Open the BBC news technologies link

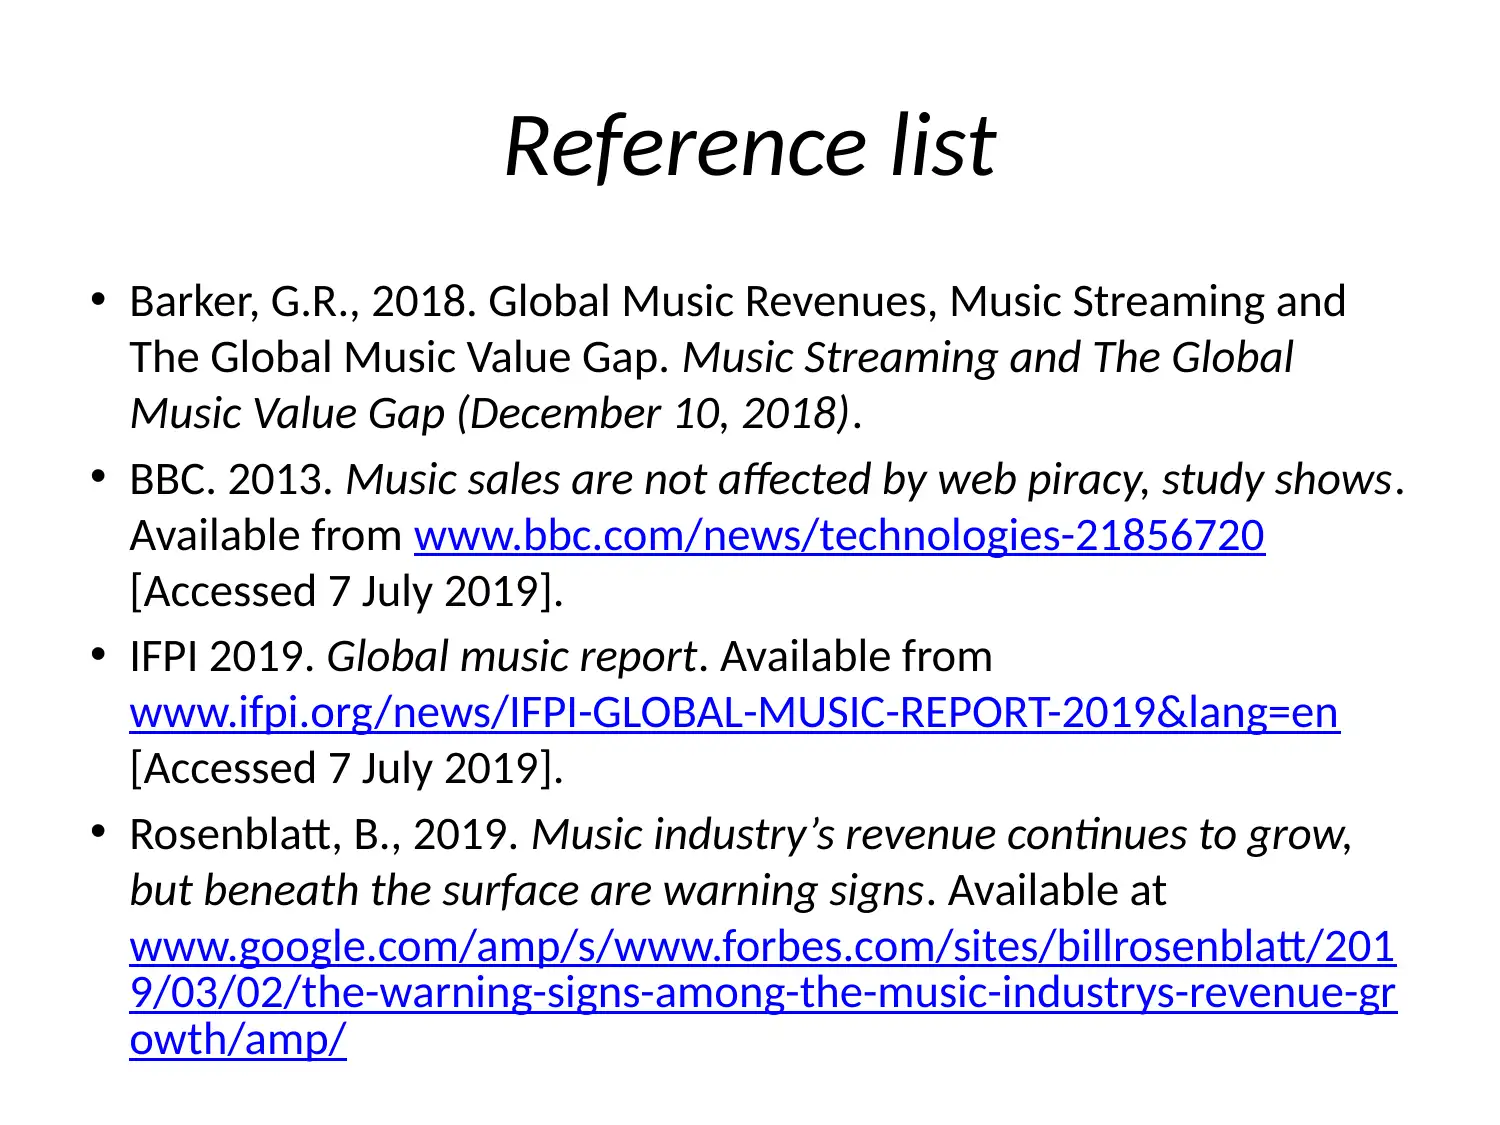point(839,536)
